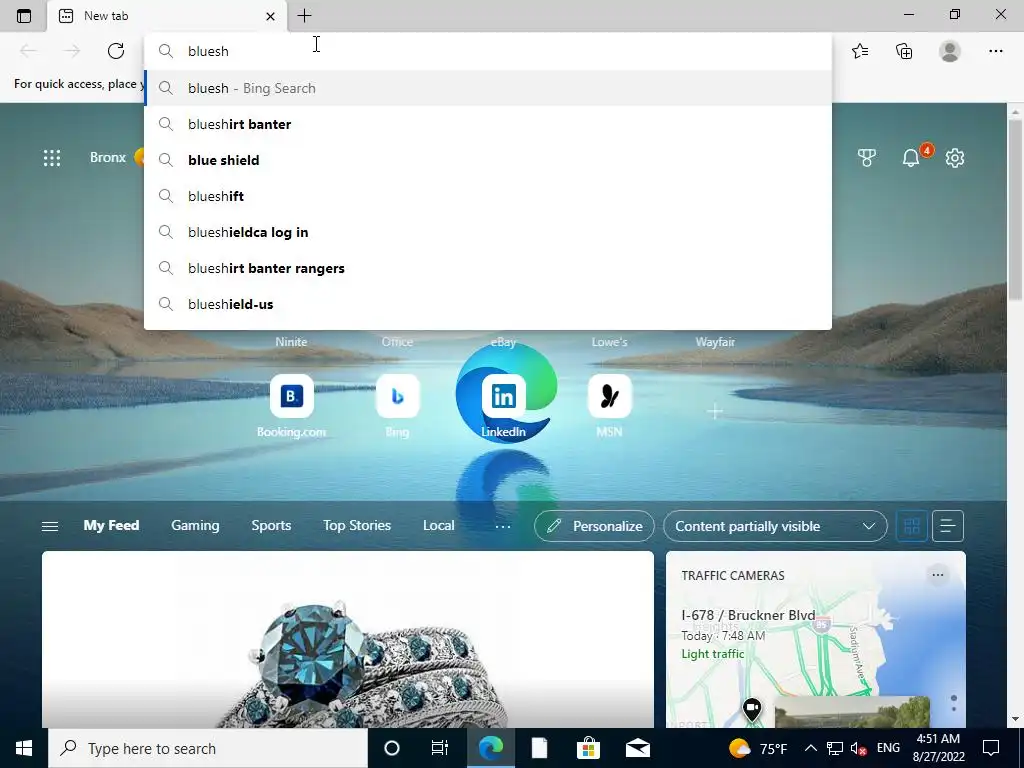Open the notifications bell icon
This screenshot has width=1024, height=768.
click(x=911, y=158)
